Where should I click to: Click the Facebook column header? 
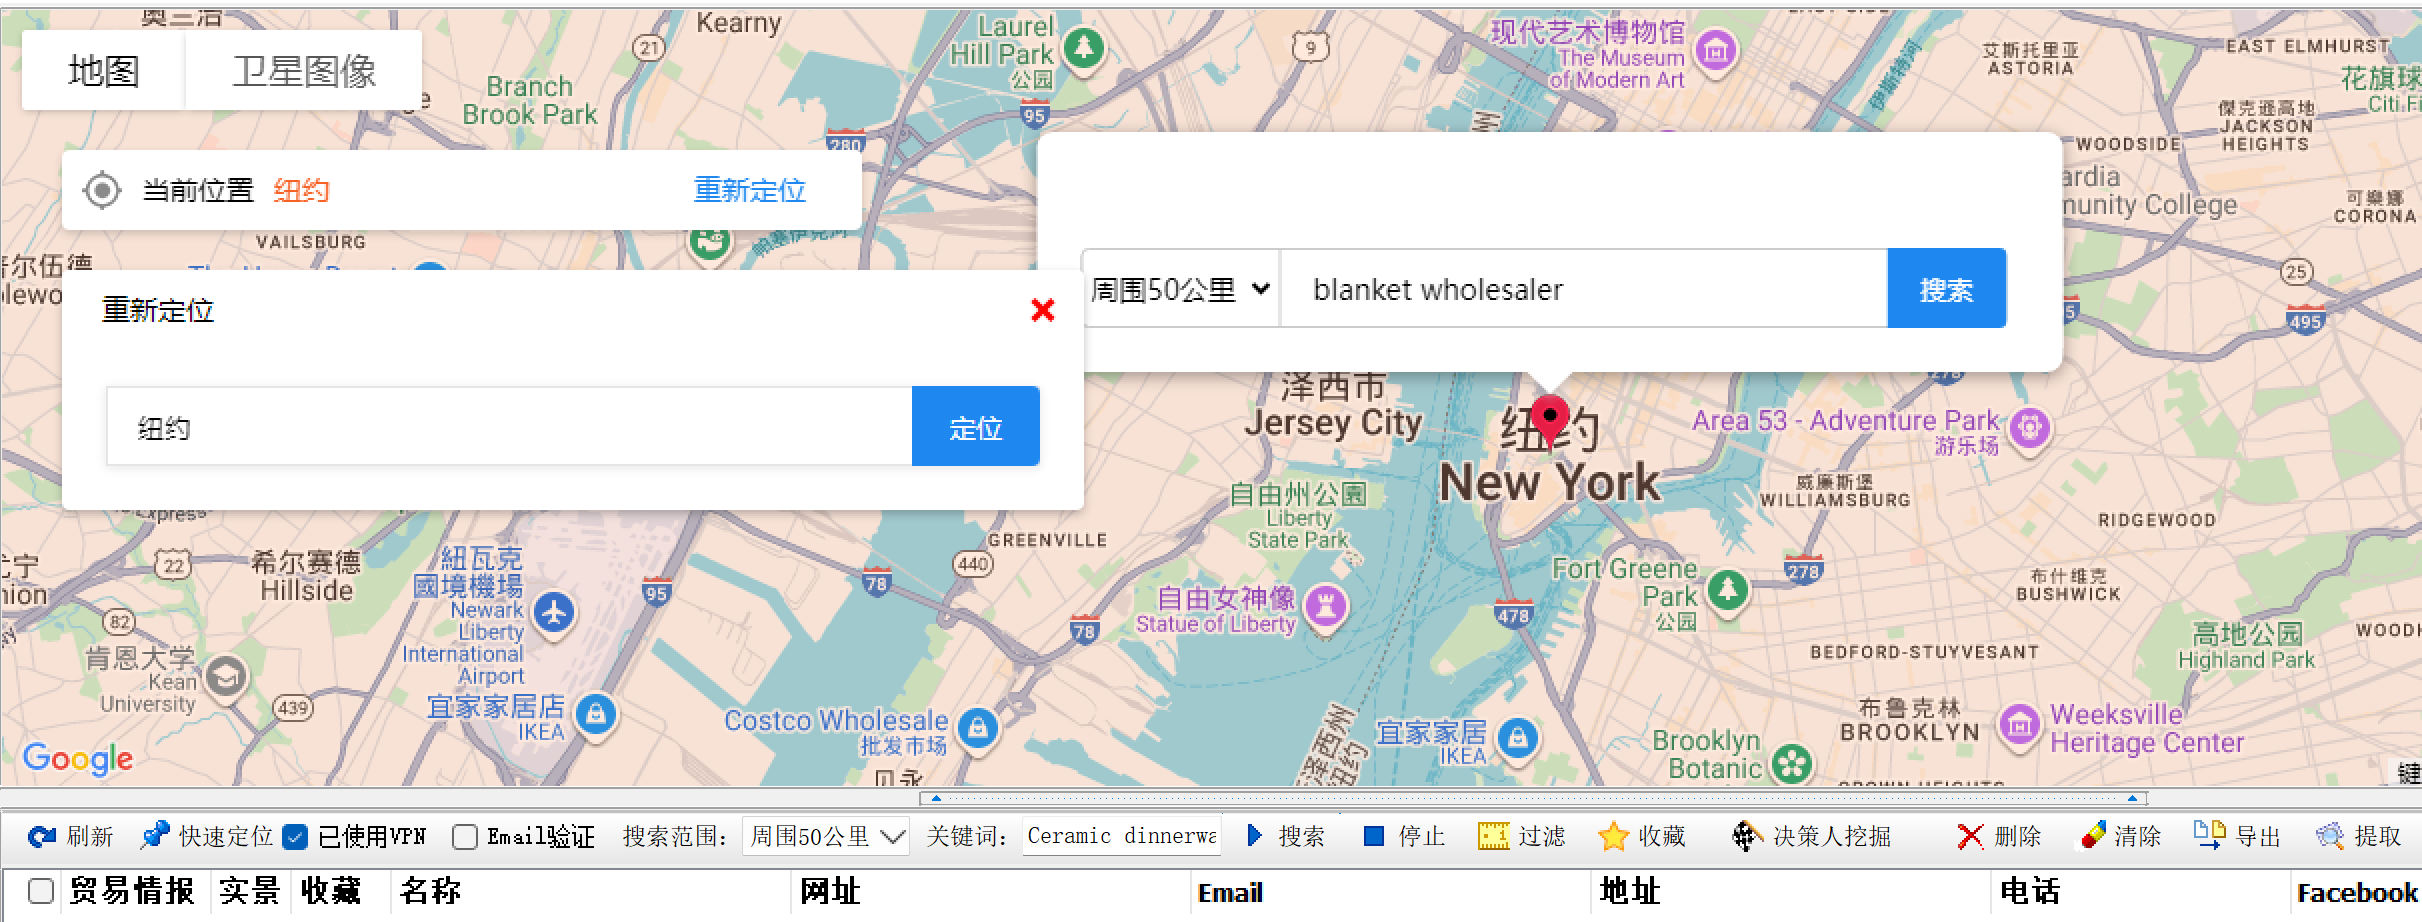coord(2357,893)
